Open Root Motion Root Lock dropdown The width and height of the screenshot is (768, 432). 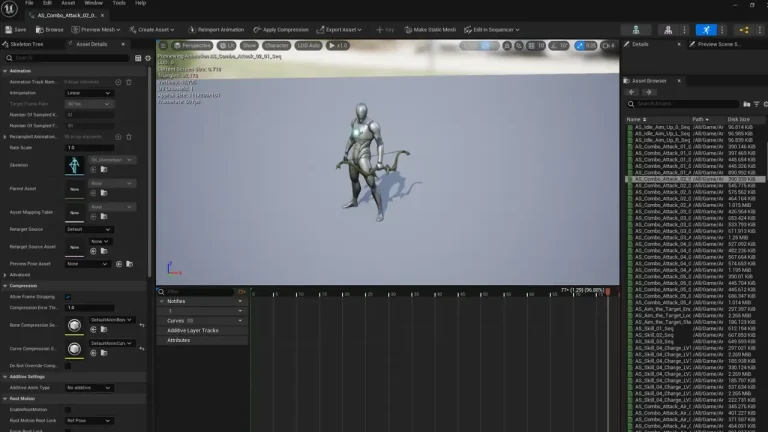pyautogui.click(x=89, y=421)
